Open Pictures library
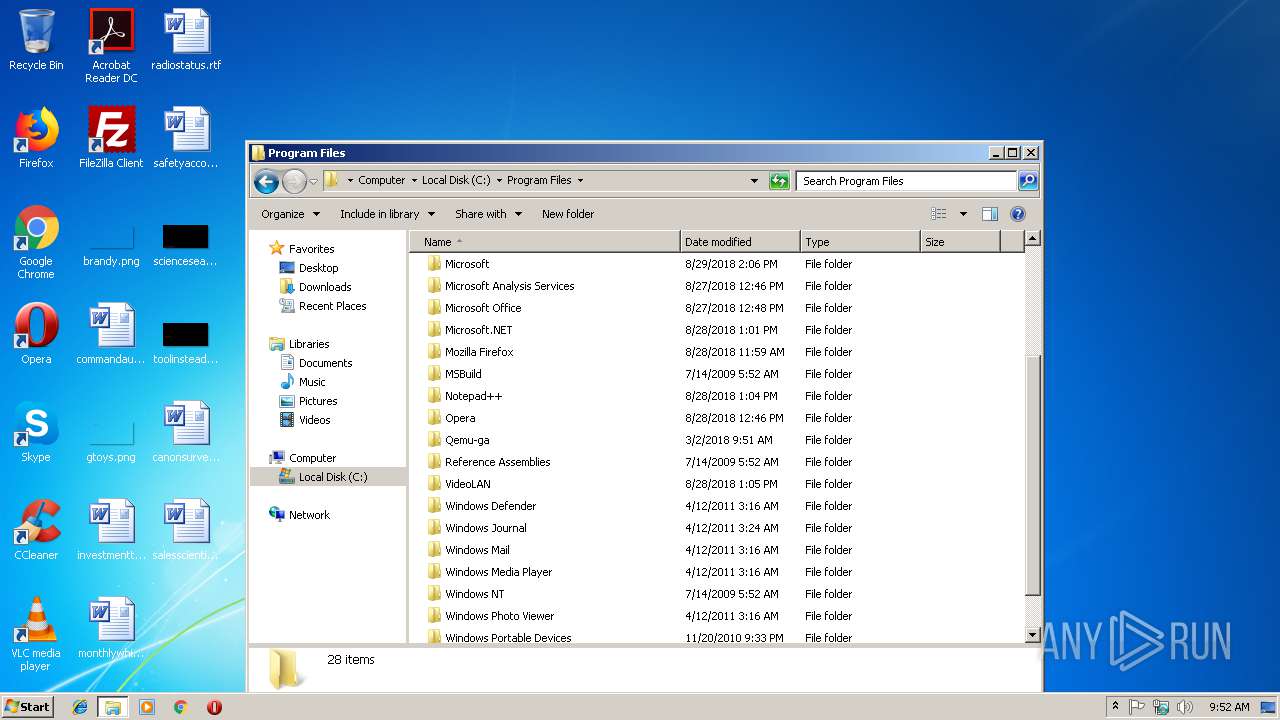1280x720 pixels. pos(318,401)
